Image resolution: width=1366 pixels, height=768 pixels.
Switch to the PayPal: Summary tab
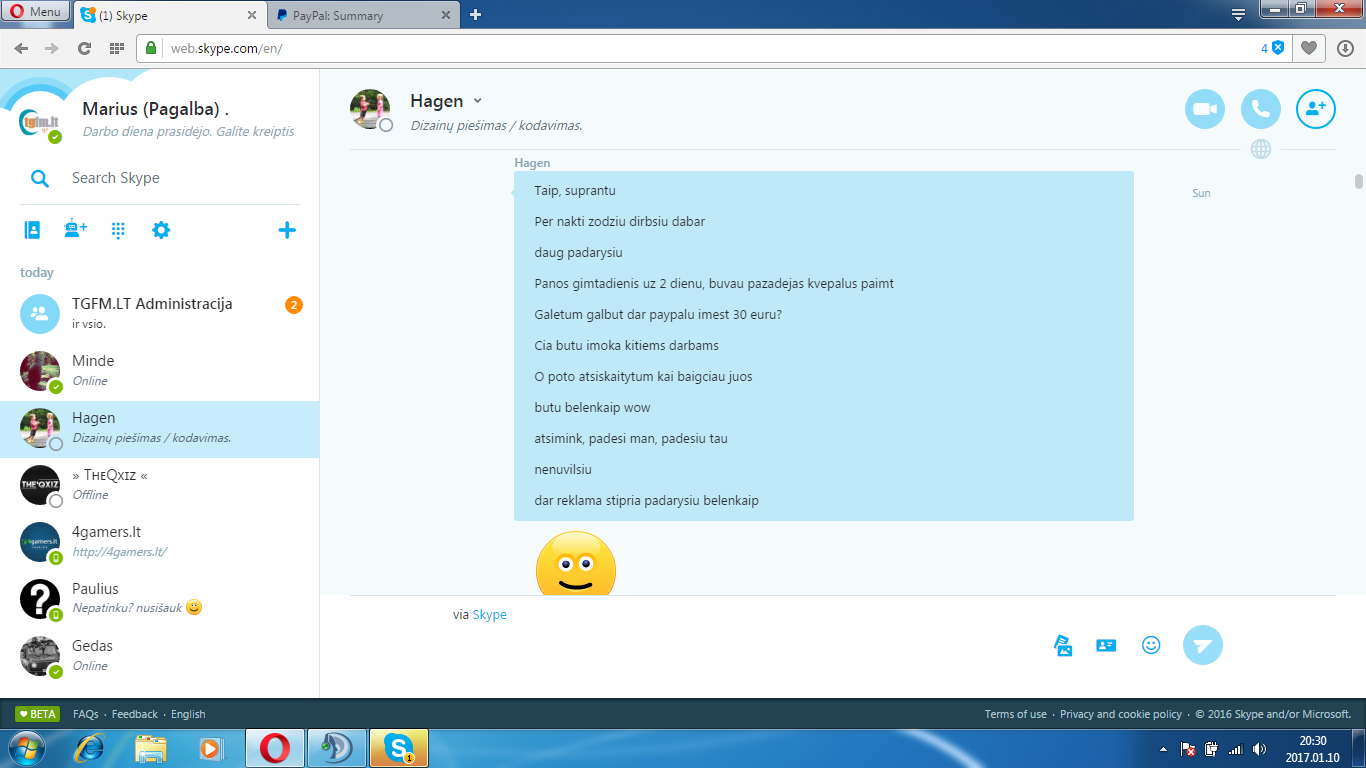pos(366,15)
